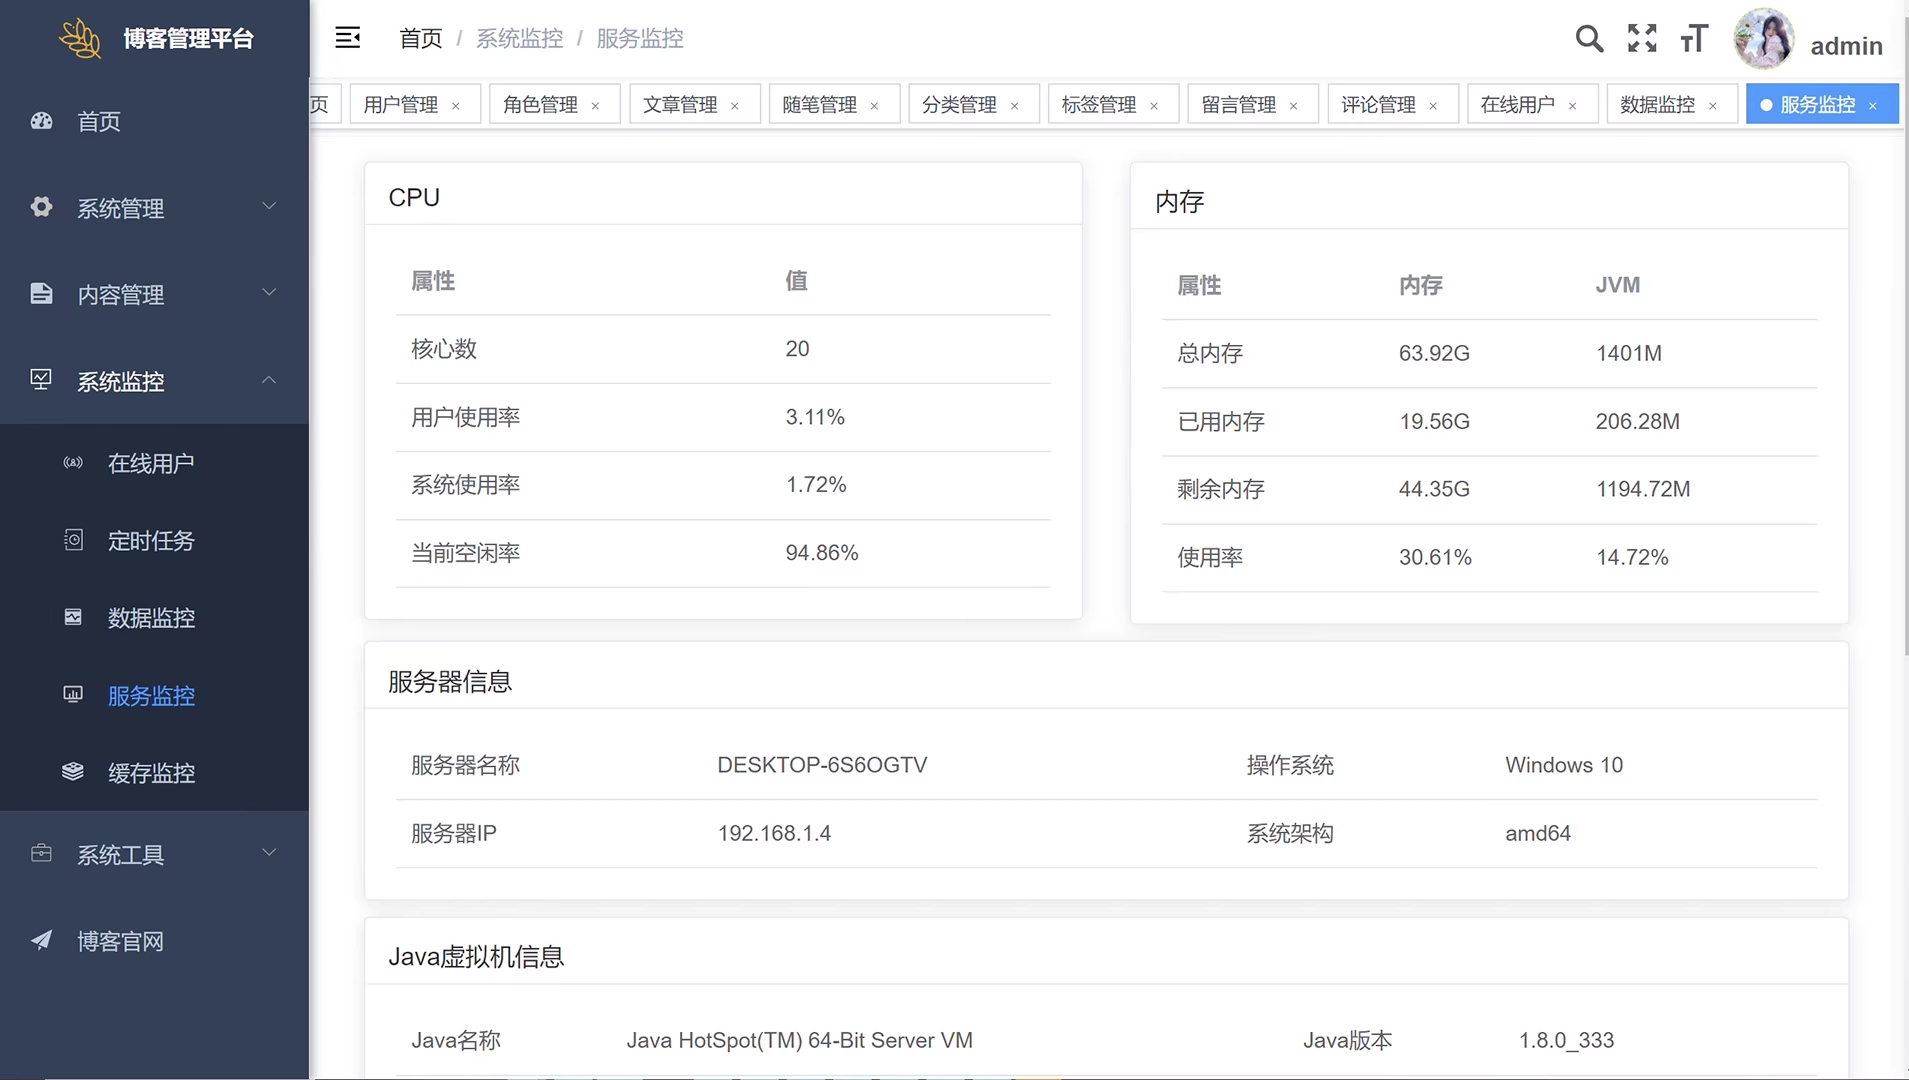Image resolution: width=1909 pixels, height=1080 pixels.
Task: Open 缓存监控 in the sidebar submenu
Action: click(x=154, y=772)
